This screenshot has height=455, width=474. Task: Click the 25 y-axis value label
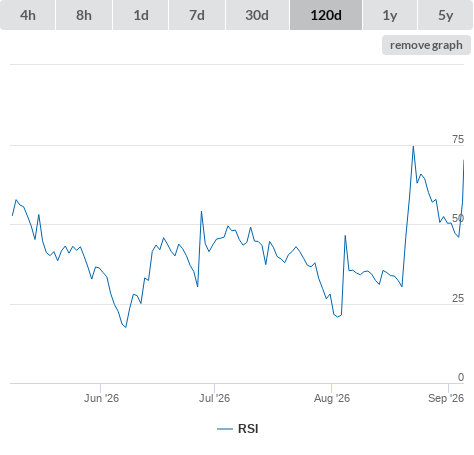point(458,298)
